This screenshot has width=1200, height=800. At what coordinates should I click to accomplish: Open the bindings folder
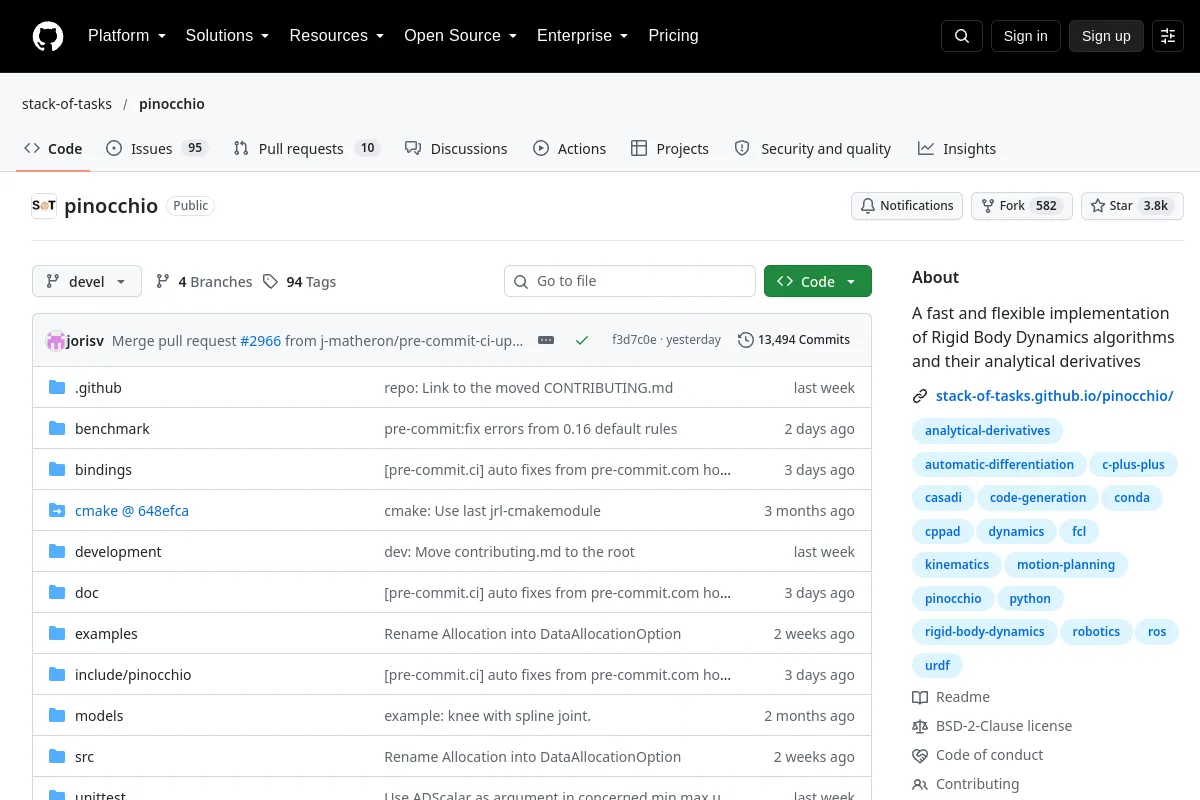point(103,470)
